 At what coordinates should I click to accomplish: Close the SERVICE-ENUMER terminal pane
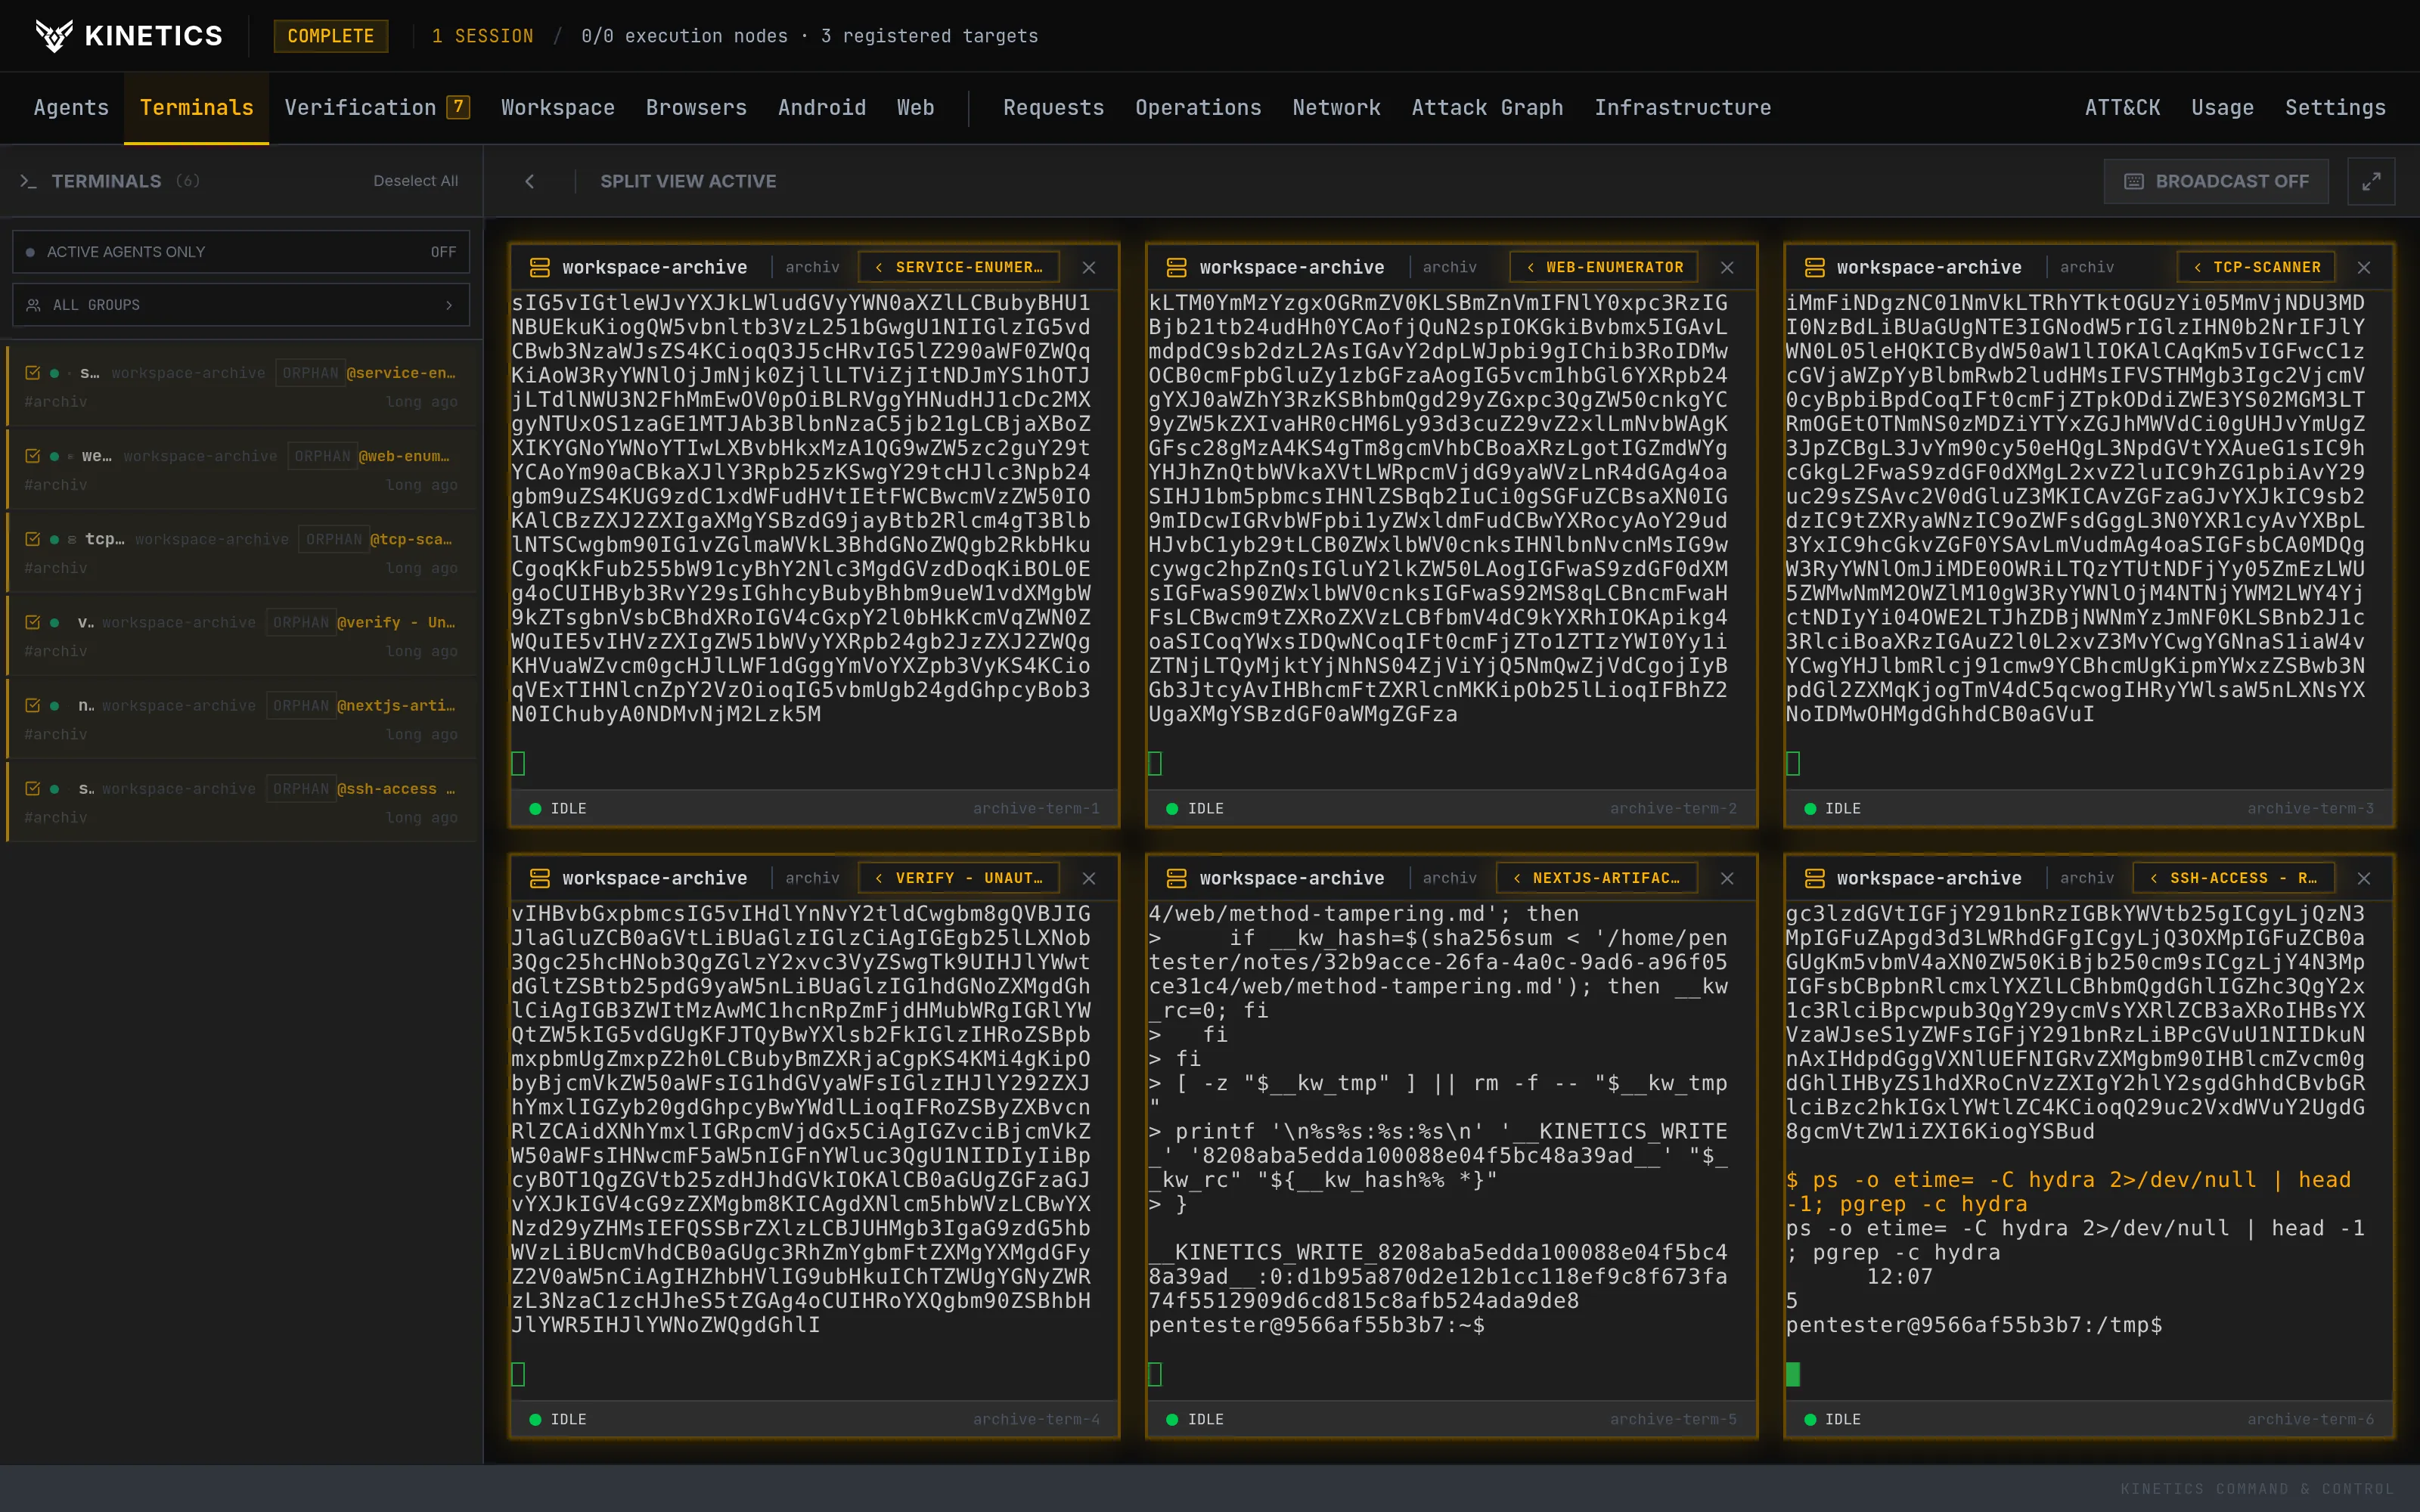pos(1089,267)
